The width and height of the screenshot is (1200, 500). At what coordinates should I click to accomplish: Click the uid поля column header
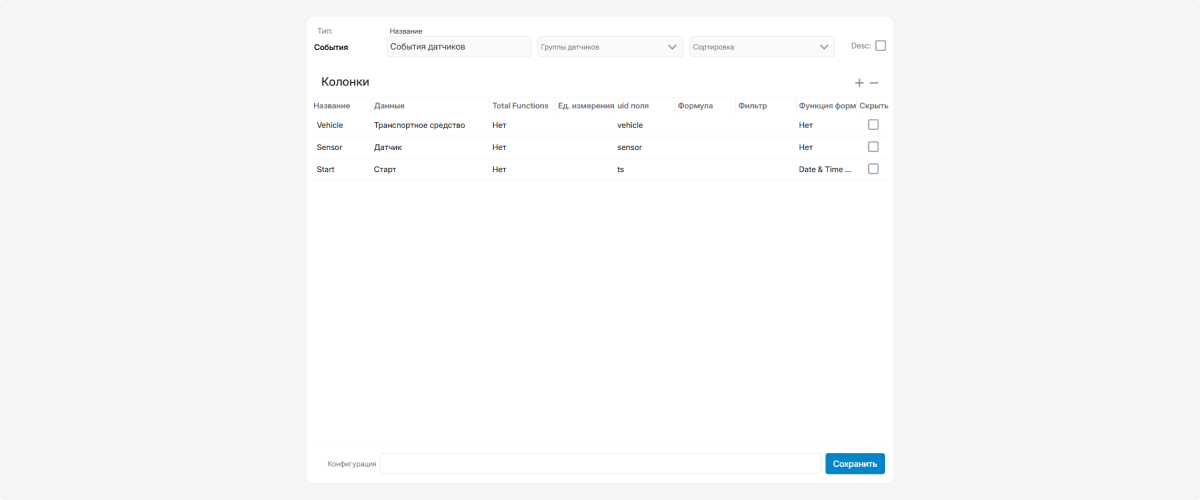[633, 106]
